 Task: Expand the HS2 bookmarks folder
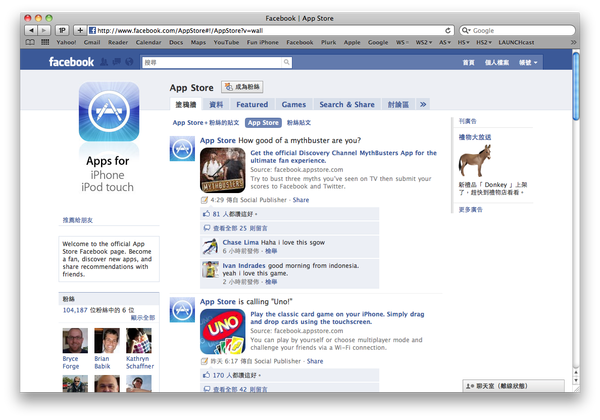point(484,42)
